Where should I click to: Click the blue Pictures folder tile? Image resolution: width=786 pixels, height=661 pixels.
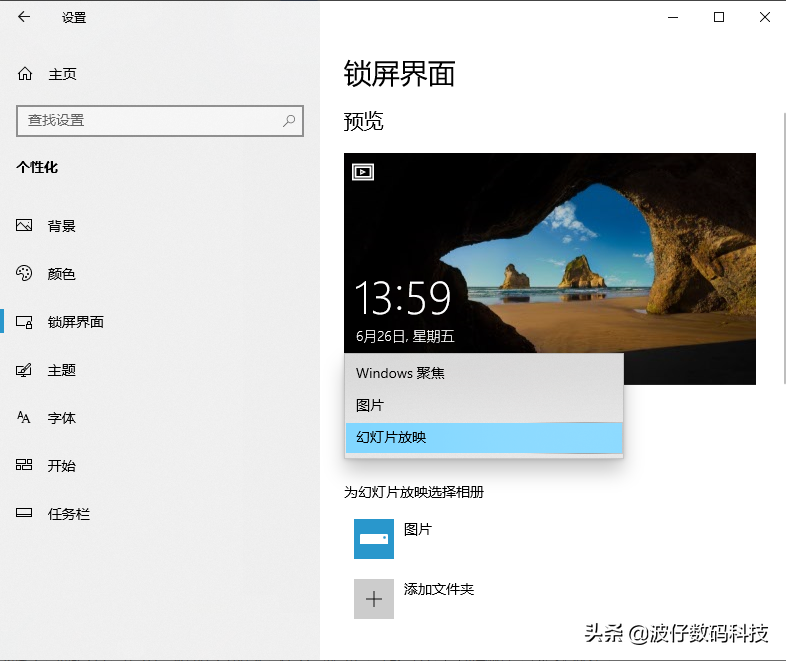374,539
